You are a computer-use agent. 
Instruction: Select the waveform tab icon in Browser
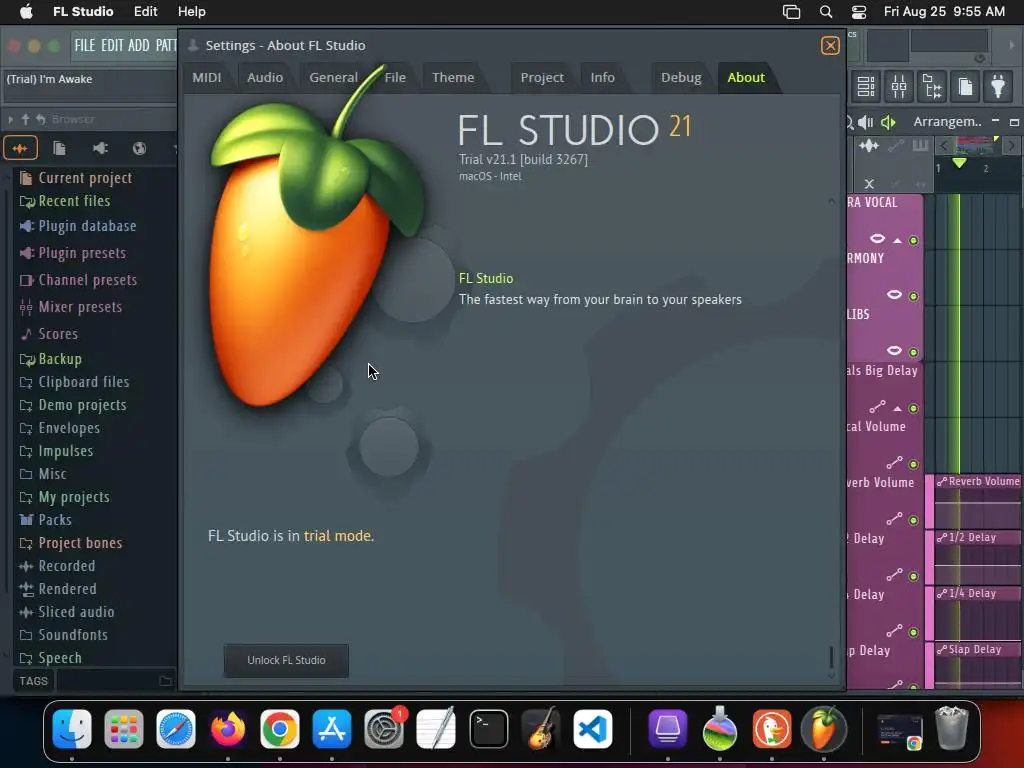pos(20,148)
